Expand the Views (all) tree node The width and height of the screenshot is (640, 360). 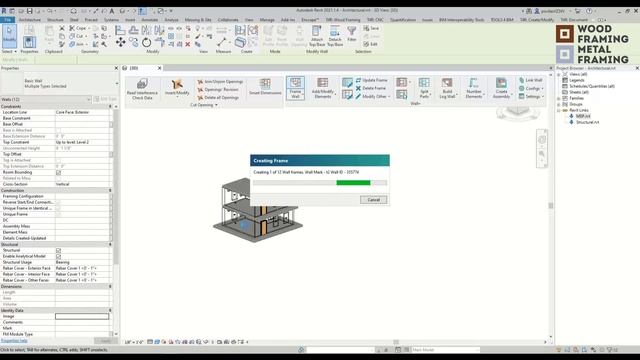click(x=559, y=74)
